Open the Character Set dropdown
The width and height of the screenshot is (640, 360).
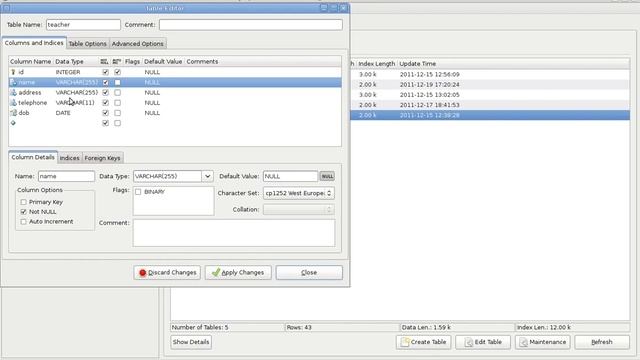tap(299, 193)
